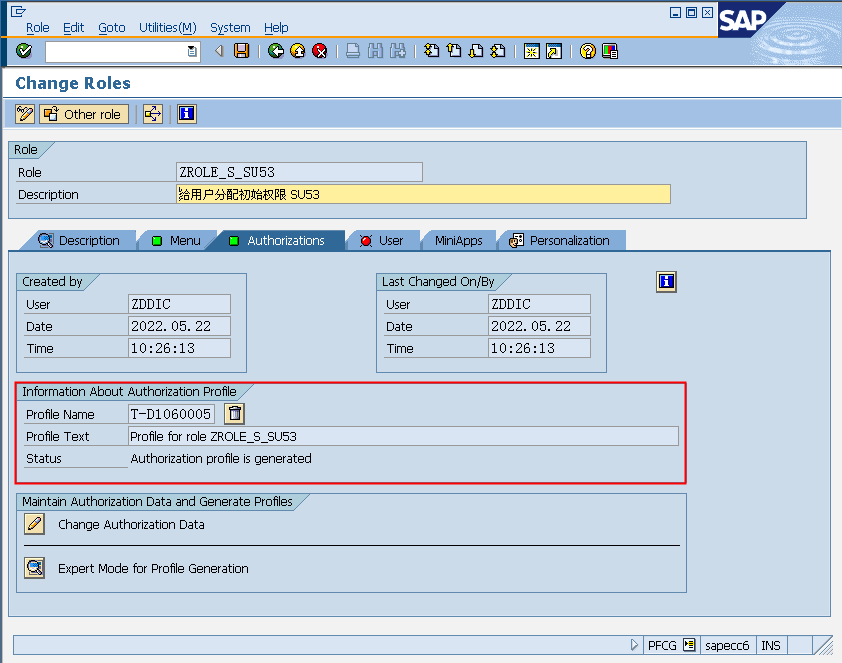Screen dimensions: 842x663
Task: Click the small triangle to hide standard toolbar field
Action: coord(219,51)
